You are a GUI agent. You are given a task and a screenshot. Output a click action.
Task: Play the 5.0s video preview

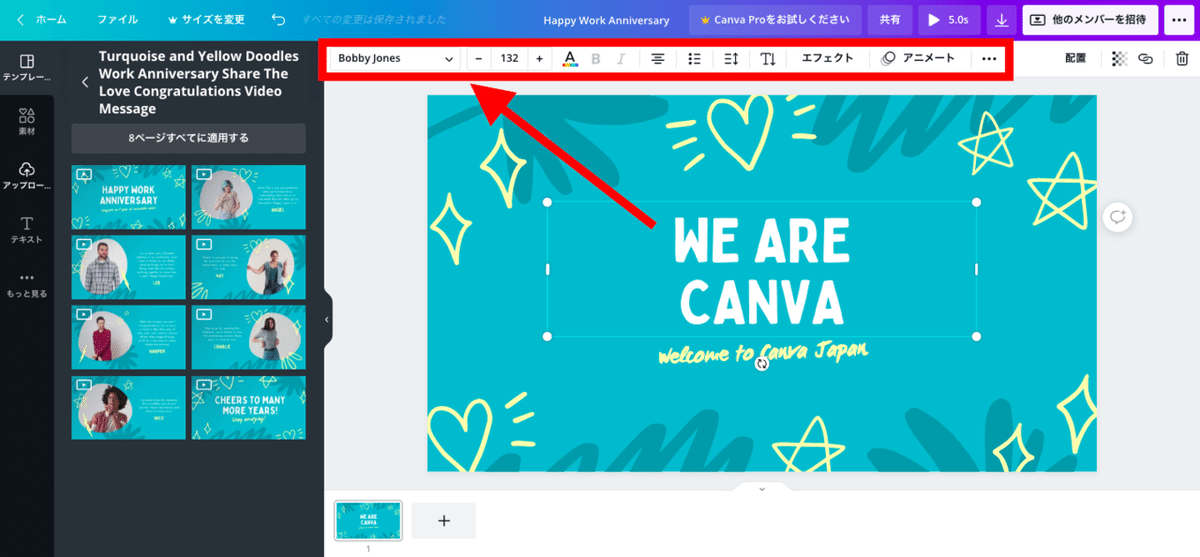pos(949,20)
